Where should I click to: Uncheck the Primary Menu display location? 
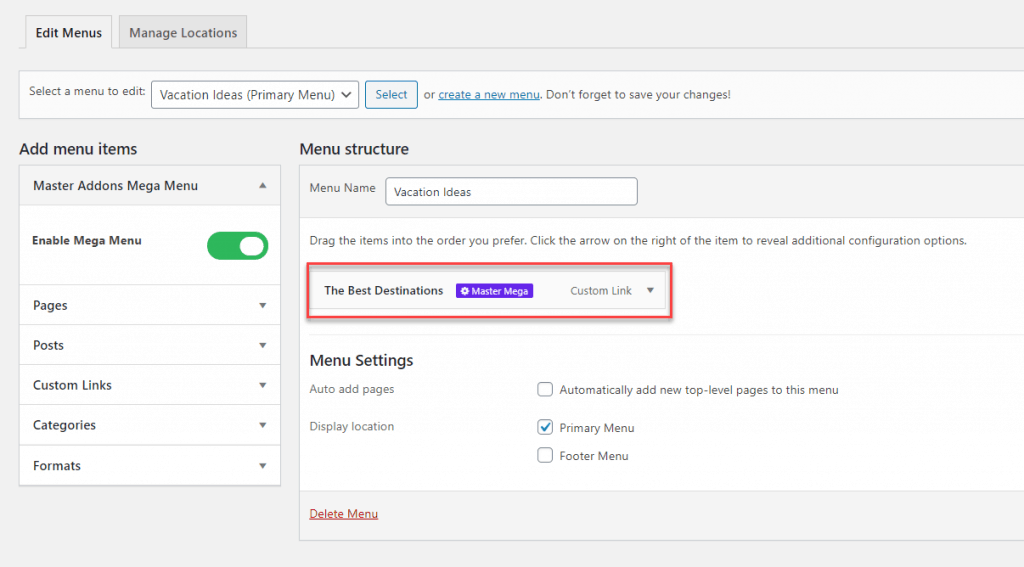(x=545, y=428)
